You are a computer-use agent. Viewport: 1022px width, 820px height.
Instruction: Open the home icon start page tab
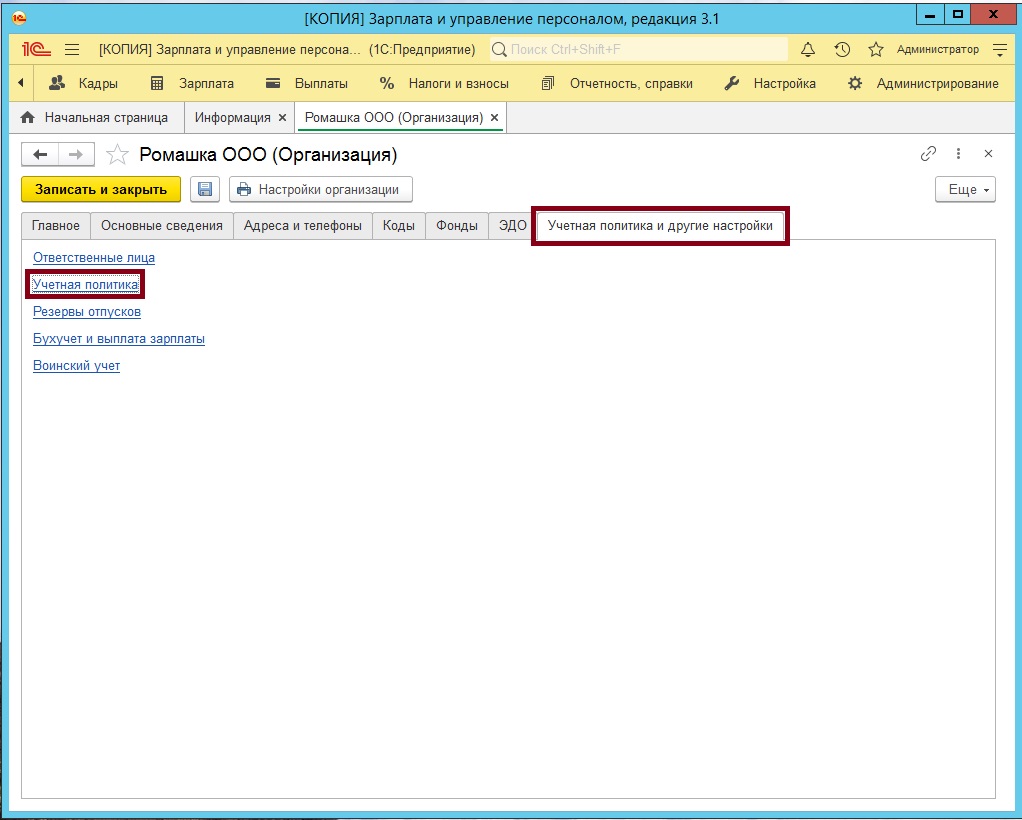pos(28,117)
